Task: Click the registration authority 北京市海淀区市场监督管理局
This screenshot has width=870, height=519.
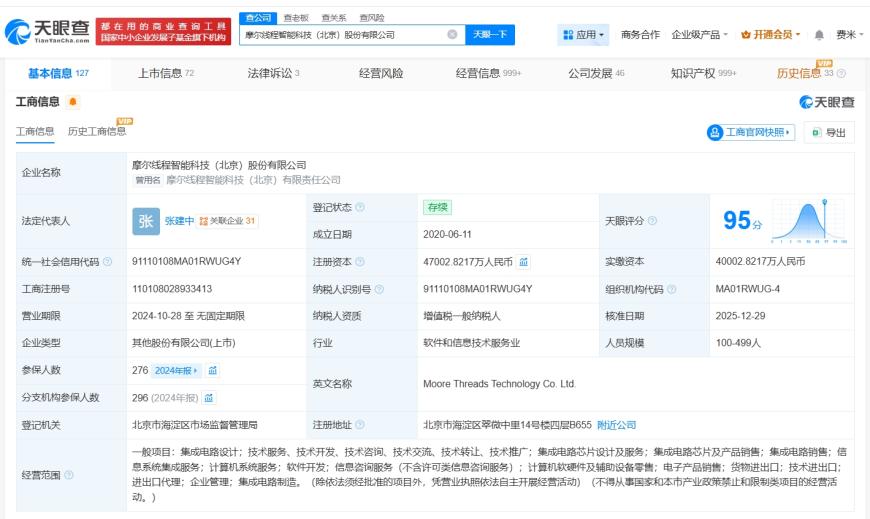Action: click(x=195, y=425)
